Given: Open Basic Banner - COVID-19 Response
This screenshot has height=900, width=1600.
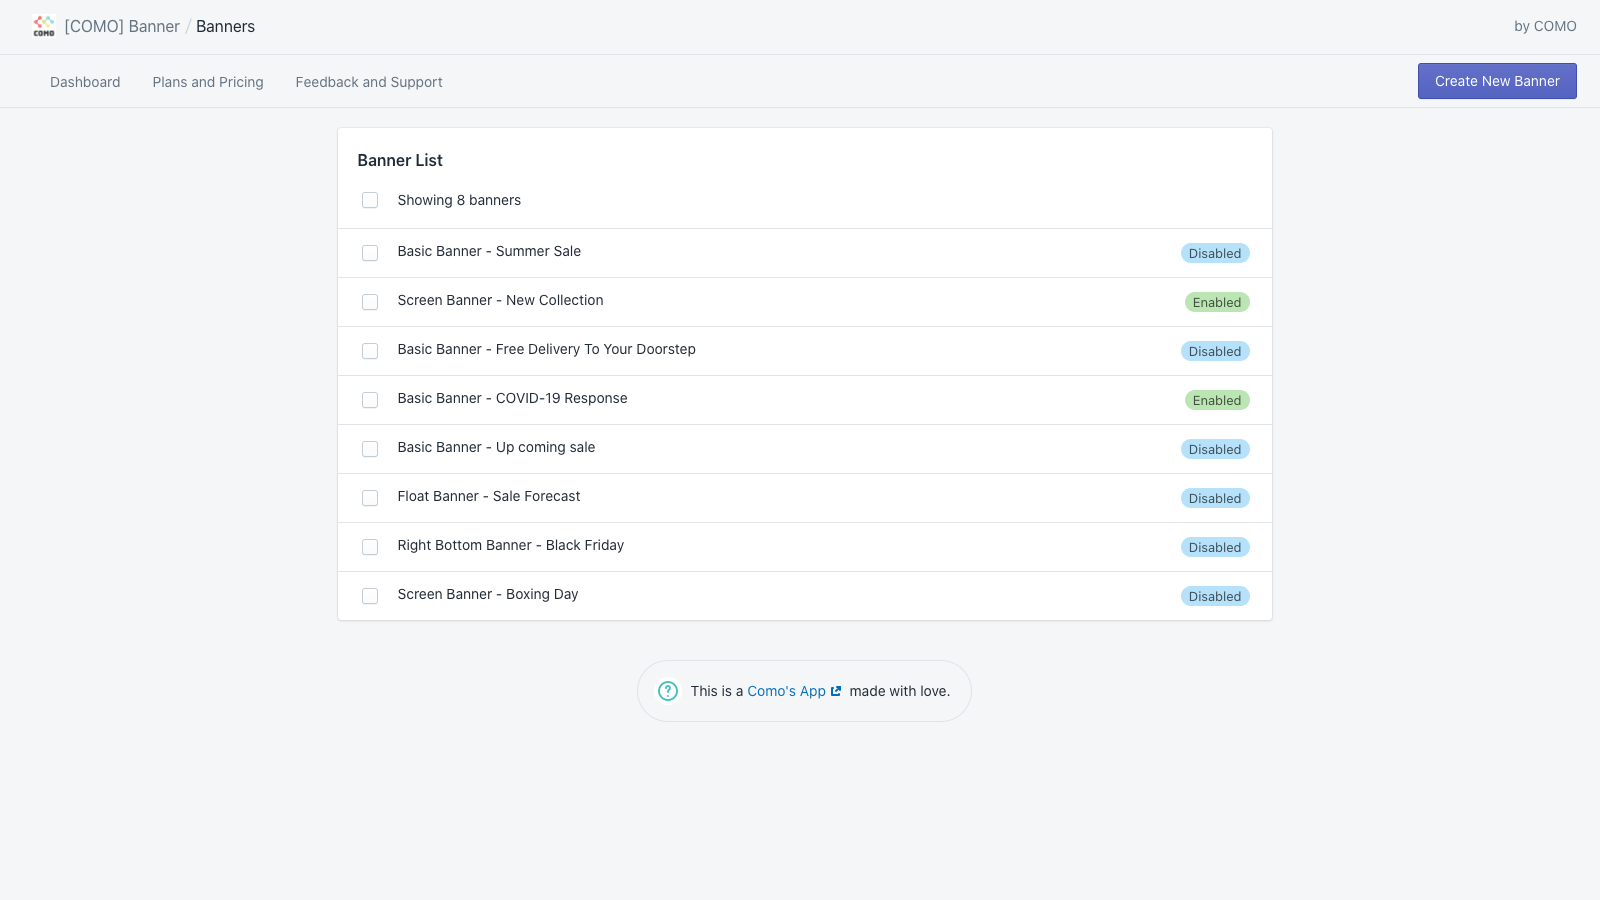Looking at the screenshot, I should click(x=512, y=398).
